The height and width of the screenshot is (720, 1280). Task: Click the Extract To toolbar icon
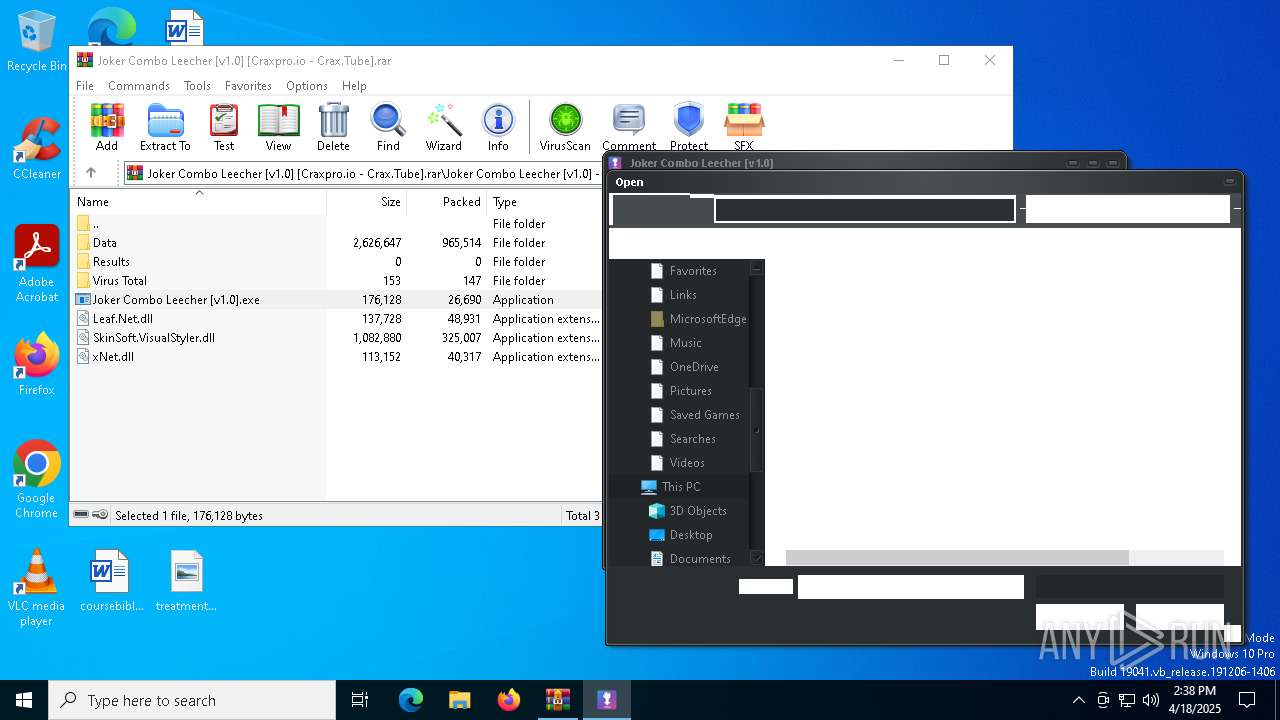click(x=165, y=127)
